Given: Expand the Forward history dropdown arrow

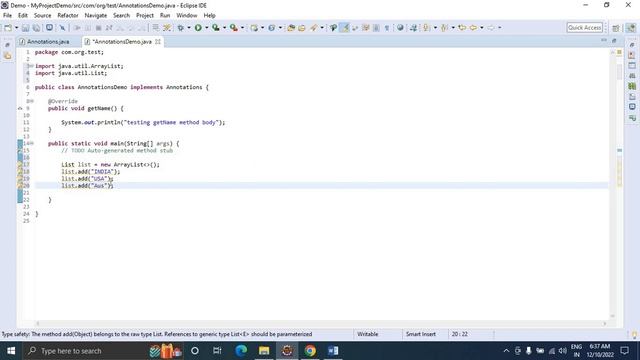Looking at the screenshot, I should [x=500, y=28].
